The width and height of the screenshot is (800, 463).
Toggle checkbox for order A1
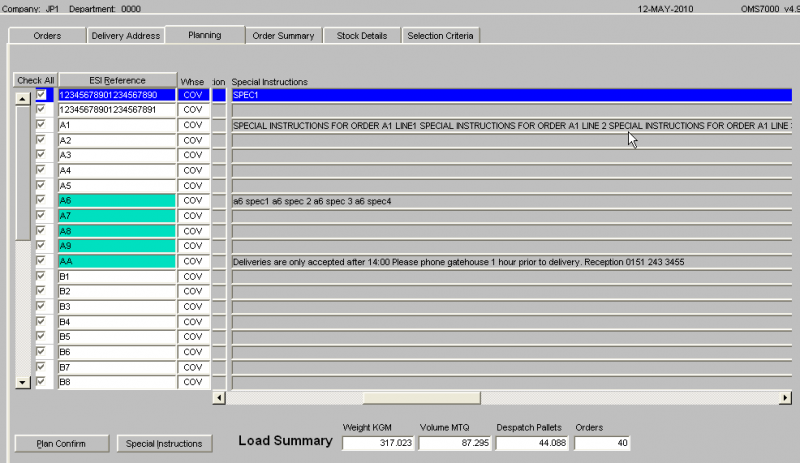[x=41, y=125]
